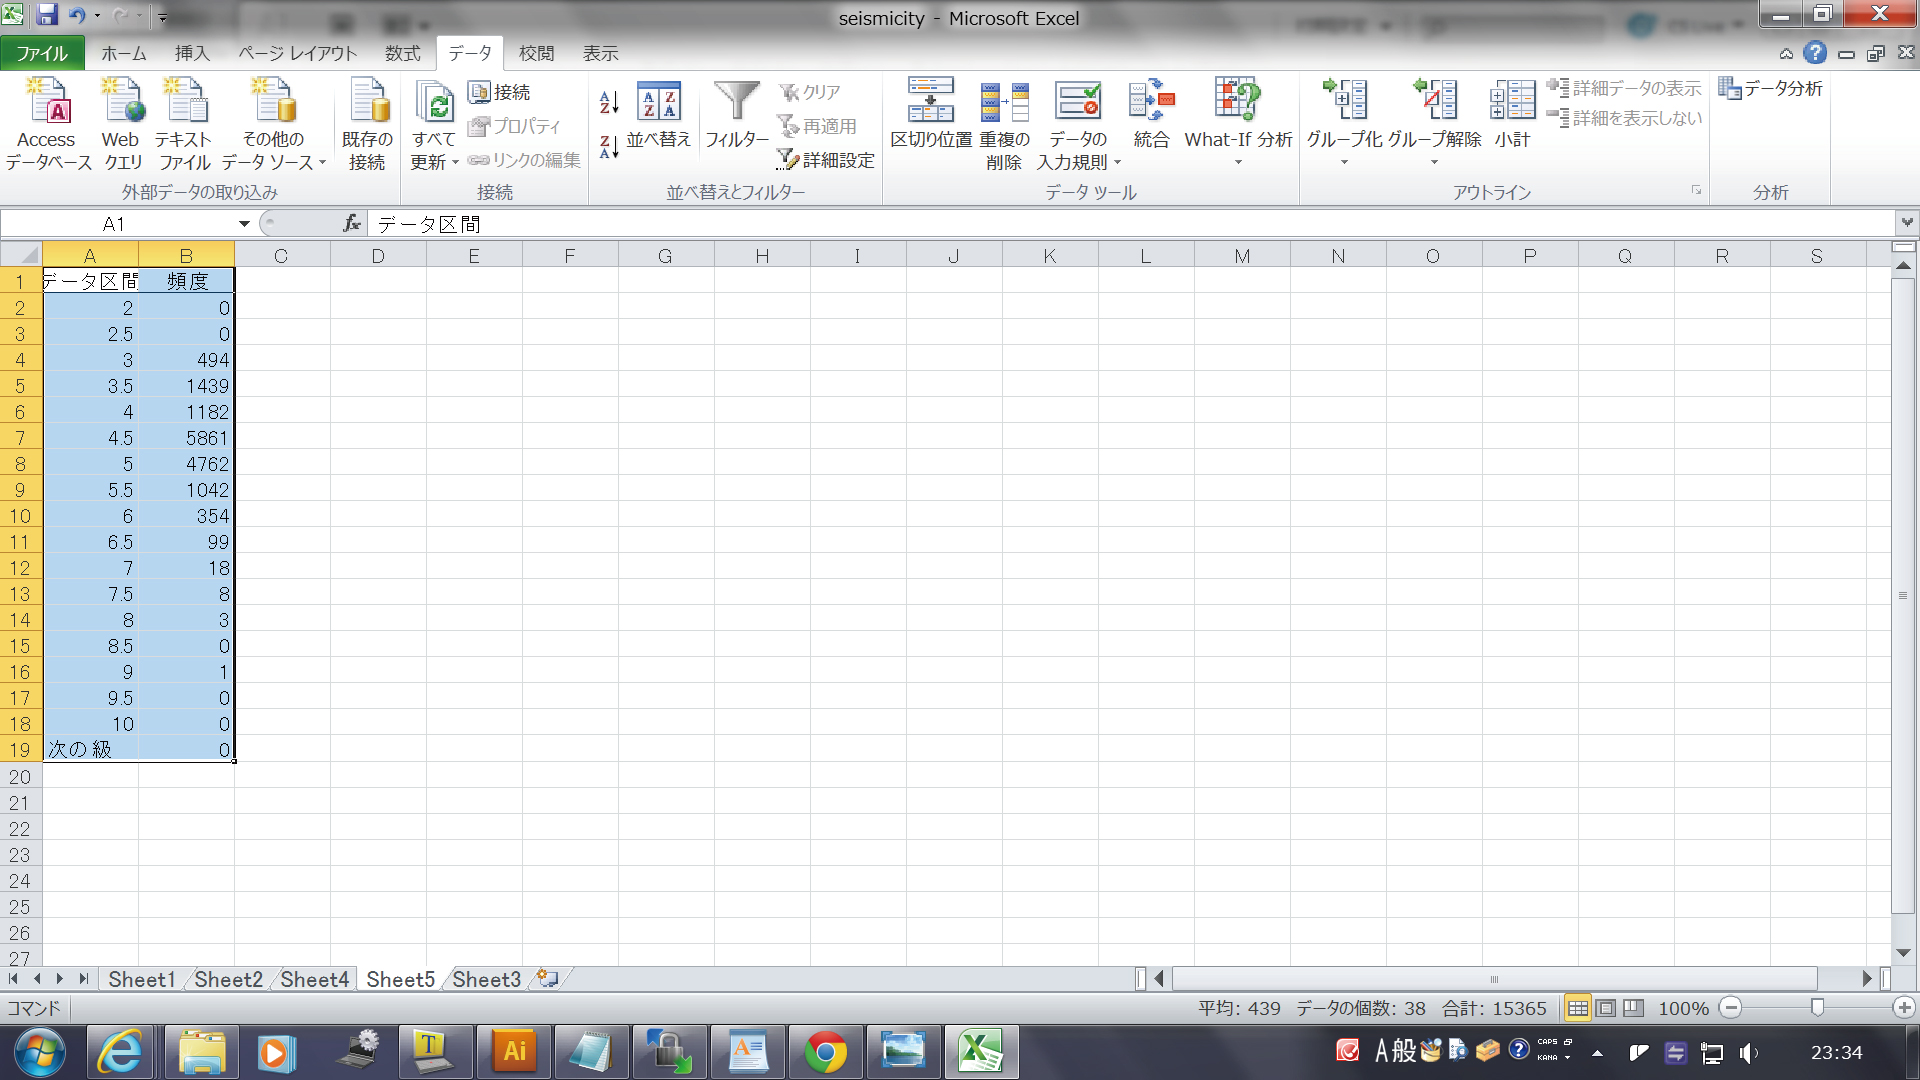Screen dimensions: 1920x1080
Task: Go to the next sheet tab arrow
Action: [60, 979]
